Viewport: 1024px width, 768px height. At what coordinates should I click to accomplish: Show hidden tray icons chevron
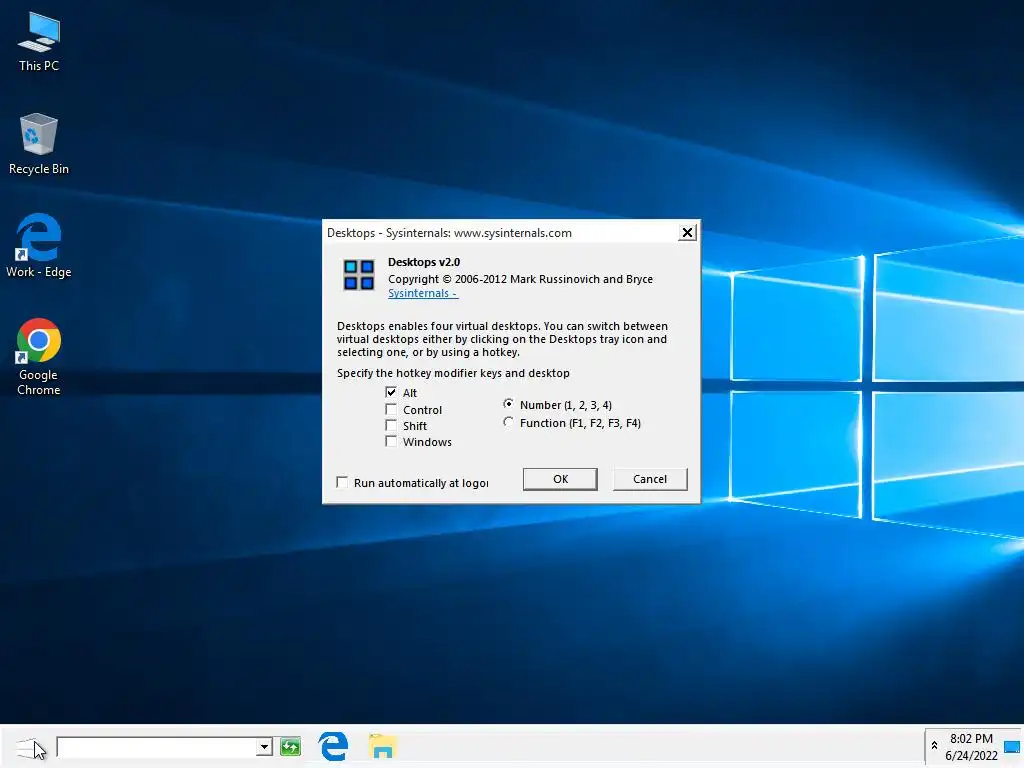[x=935, y=745]
